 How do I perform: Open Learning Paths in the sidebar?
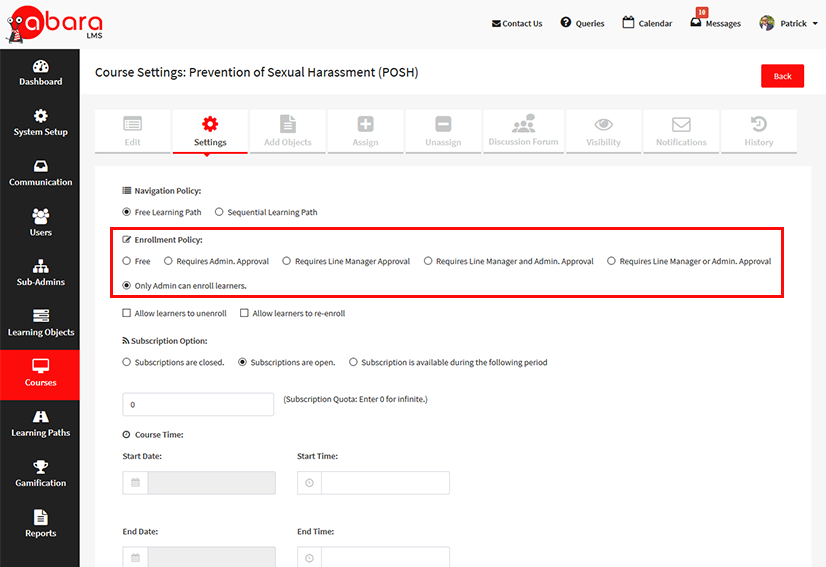click(41, 424)
